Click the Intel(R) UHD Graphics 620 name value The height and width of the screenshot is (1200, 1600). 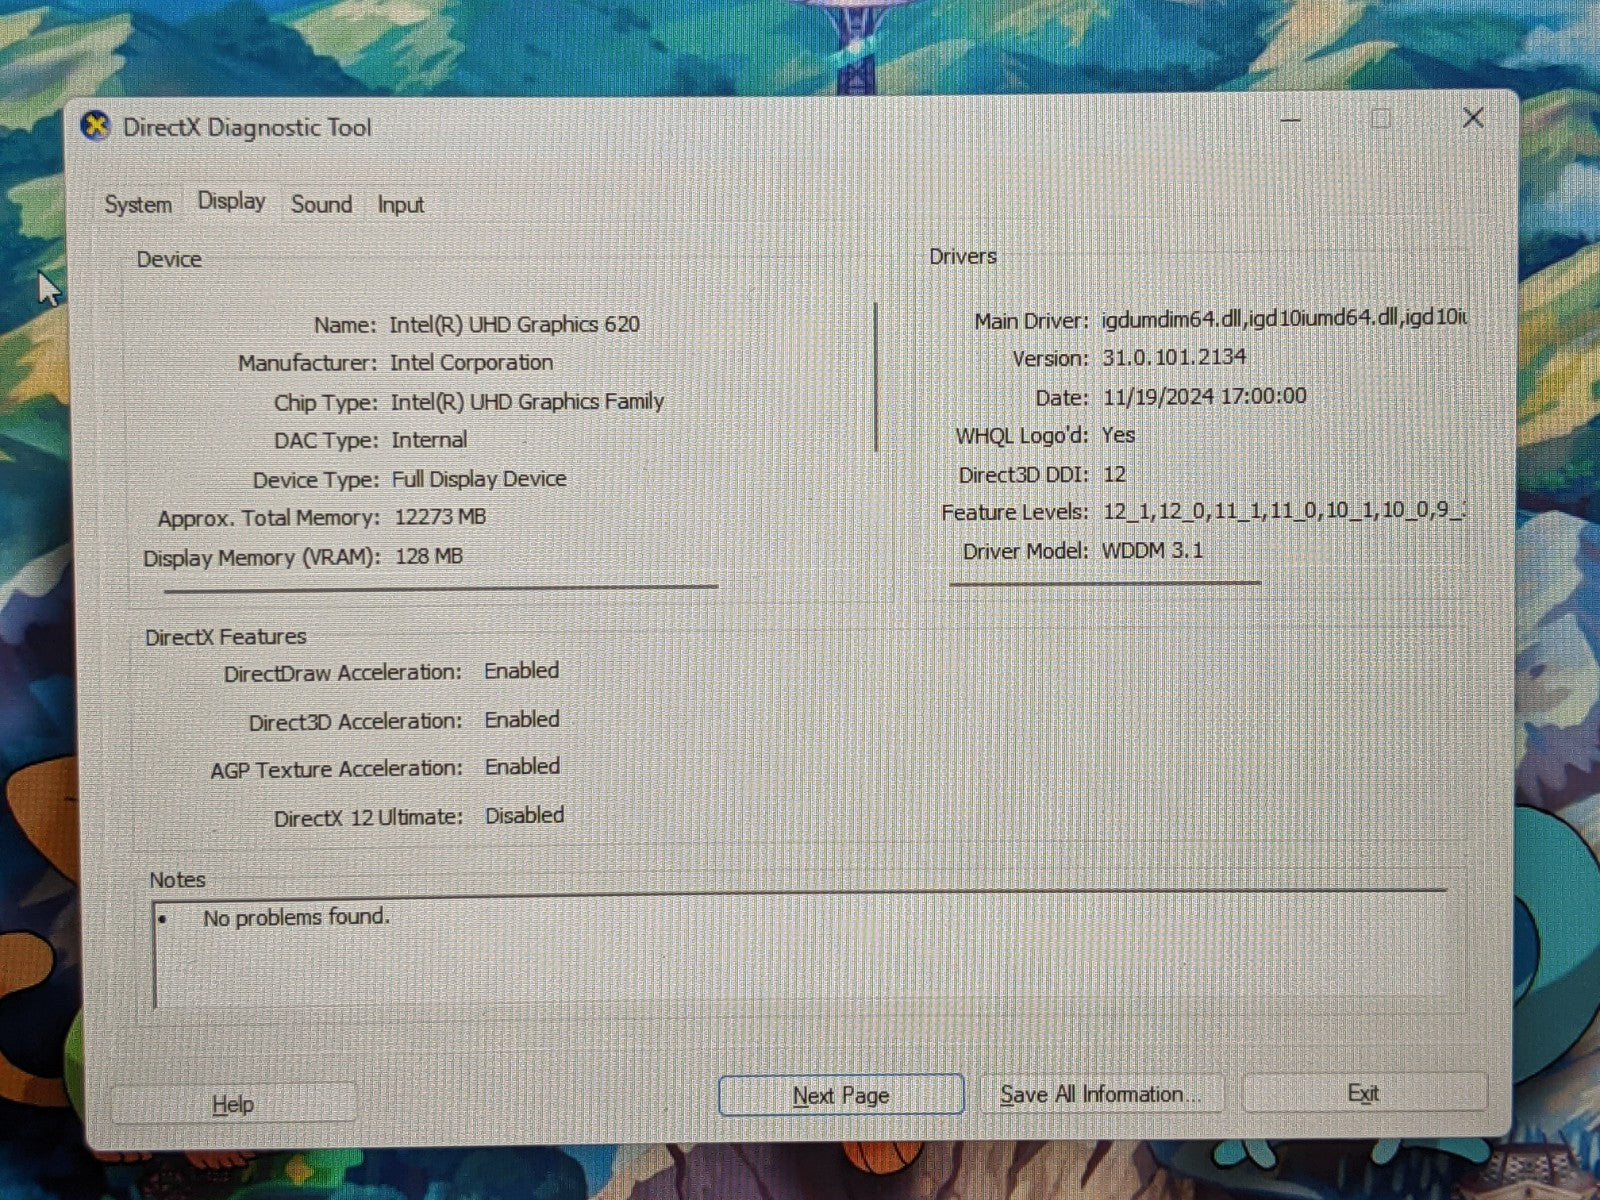[x=514, y=324]
